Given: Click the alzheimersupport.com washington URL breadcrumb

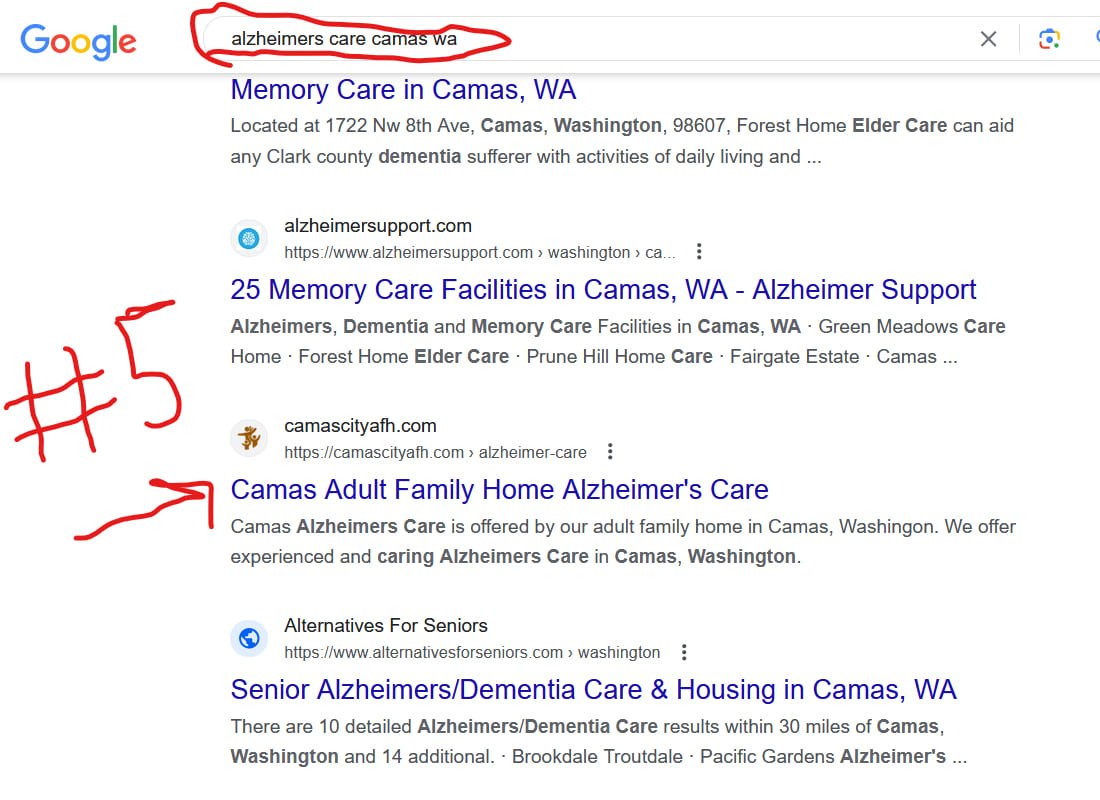Looking at the screenshot, I should tap(479, 252).
